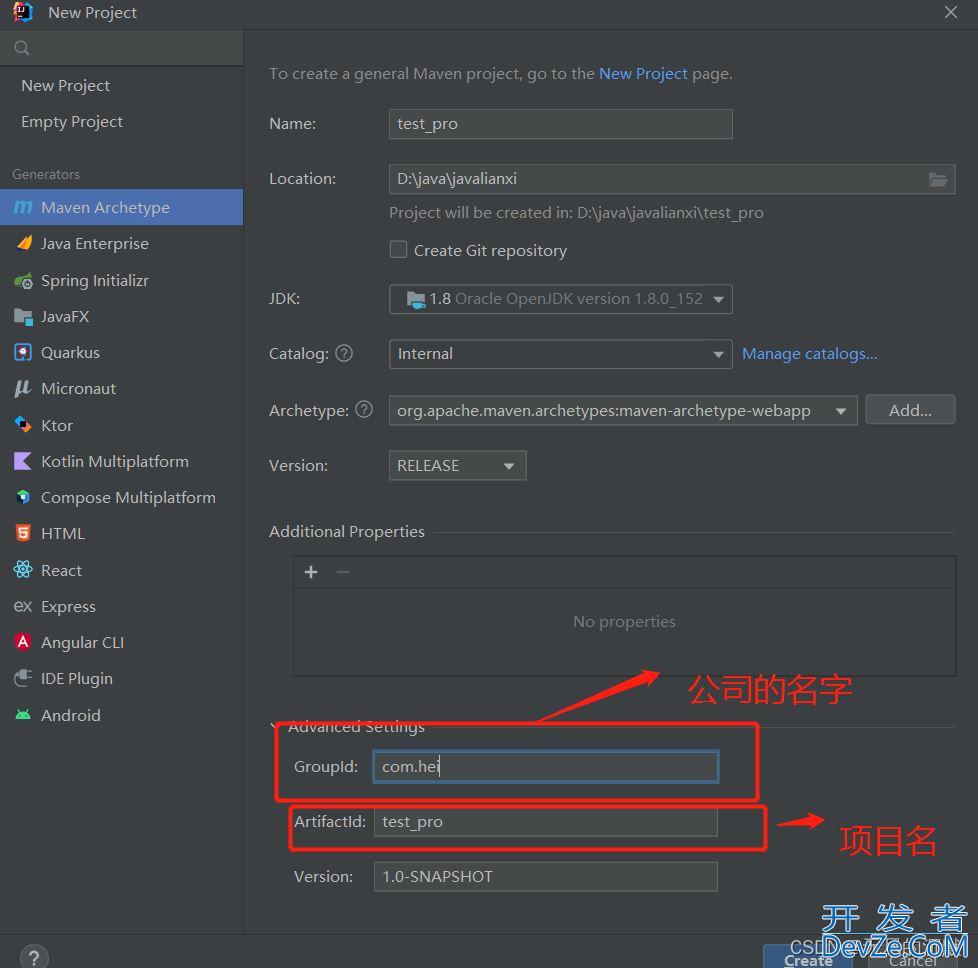Remove a property with the minus icon
This screenshot has width=978, height=968.
[342, 572]
